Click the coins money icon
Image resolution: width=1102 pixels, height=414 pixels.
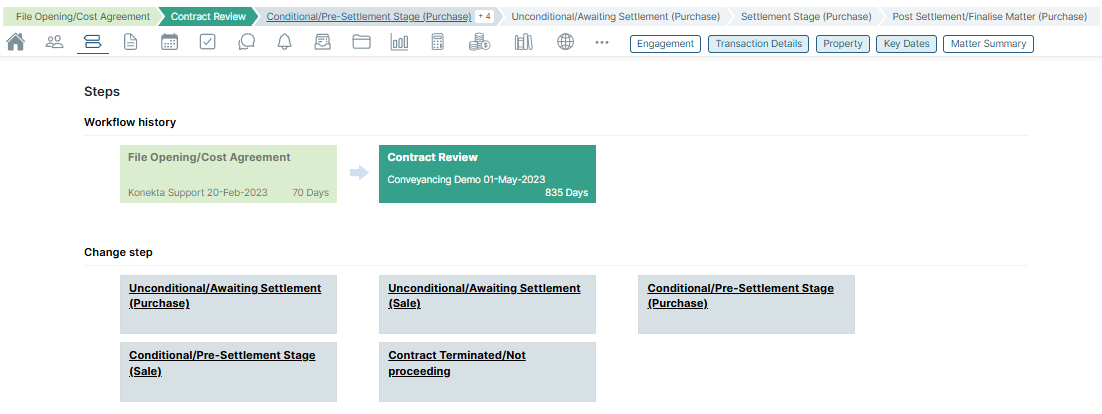(479, 42)
